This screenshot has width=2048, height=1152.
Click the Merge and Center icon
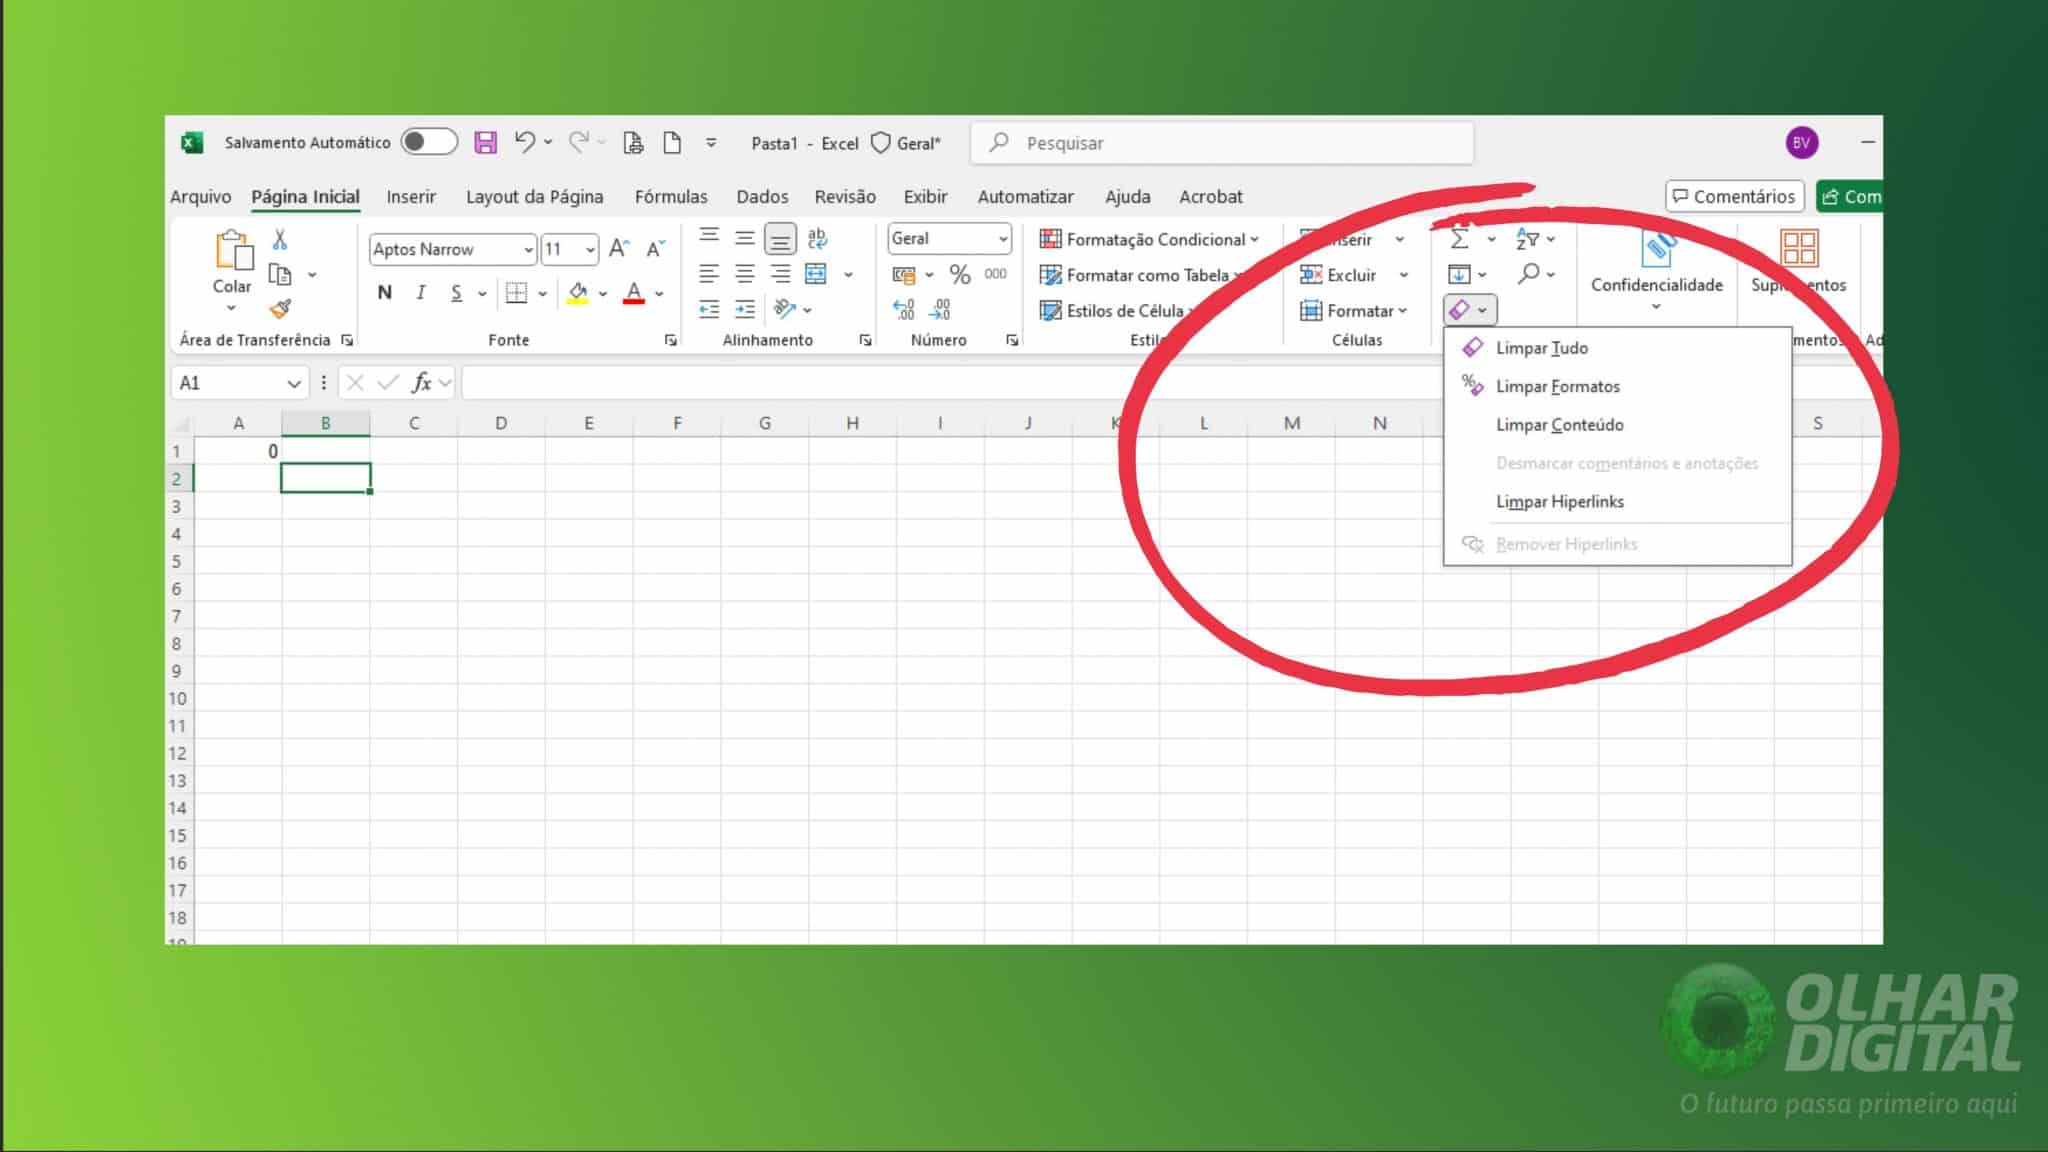816,274
